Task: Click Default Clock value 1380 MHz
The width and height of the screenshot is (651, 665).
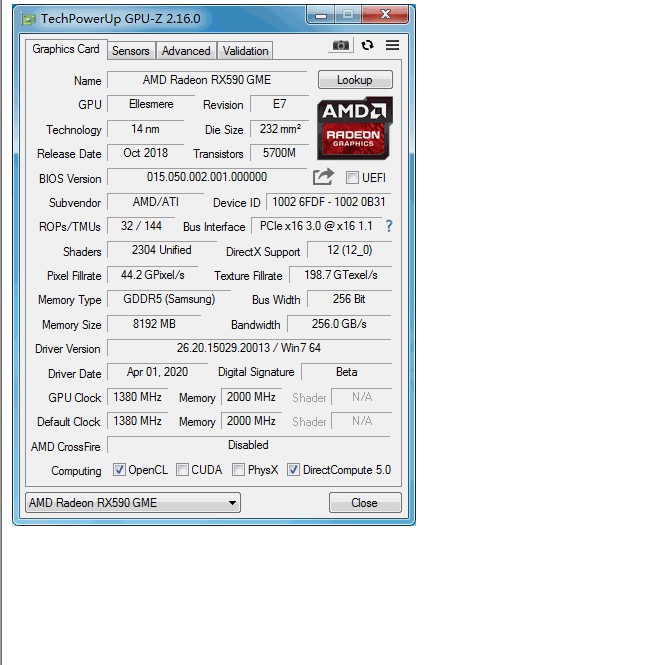Action: [137, 421]
